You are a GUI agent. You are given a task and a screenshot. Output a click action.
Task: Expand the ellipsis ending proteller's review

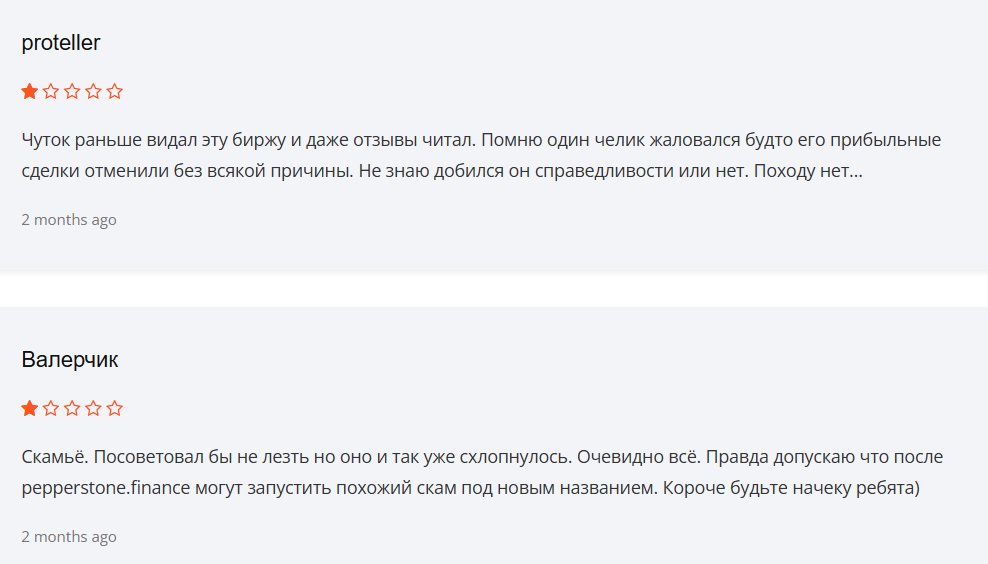853,171
